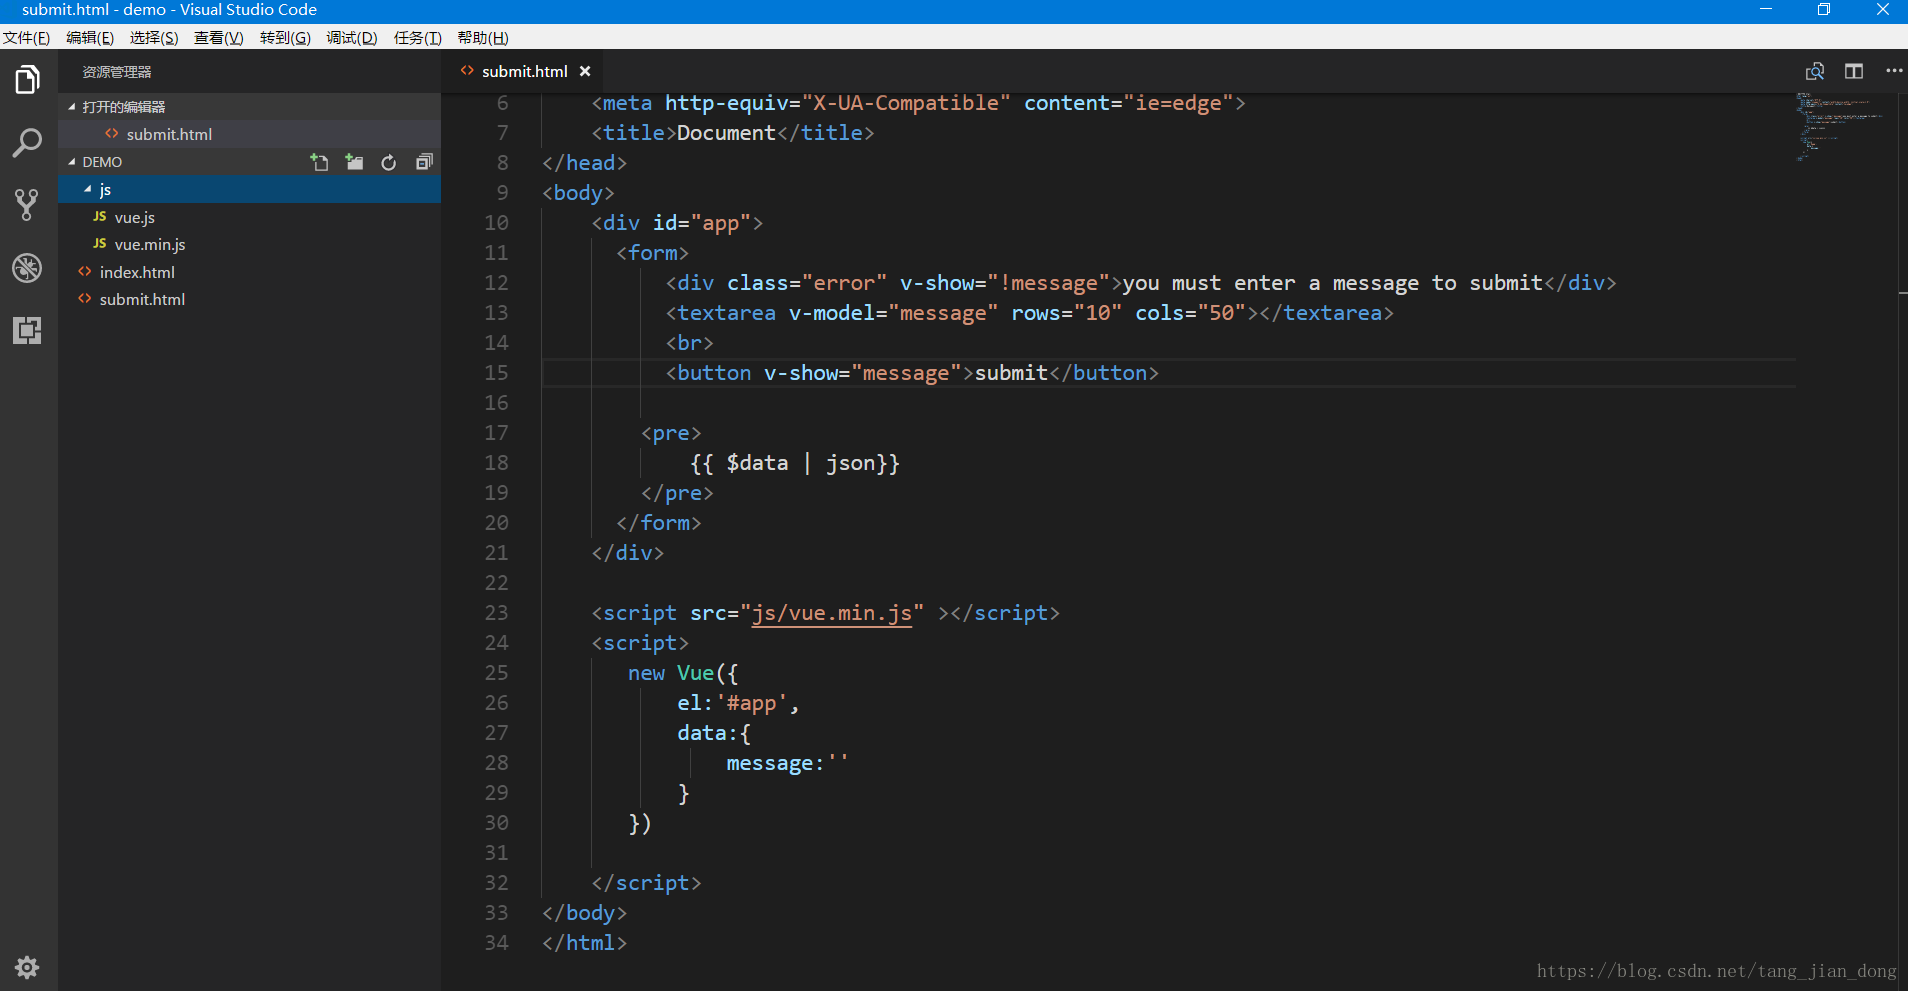1908x991 pixels.
Task: Click the 'message:''' data property line
Action: 787,763
